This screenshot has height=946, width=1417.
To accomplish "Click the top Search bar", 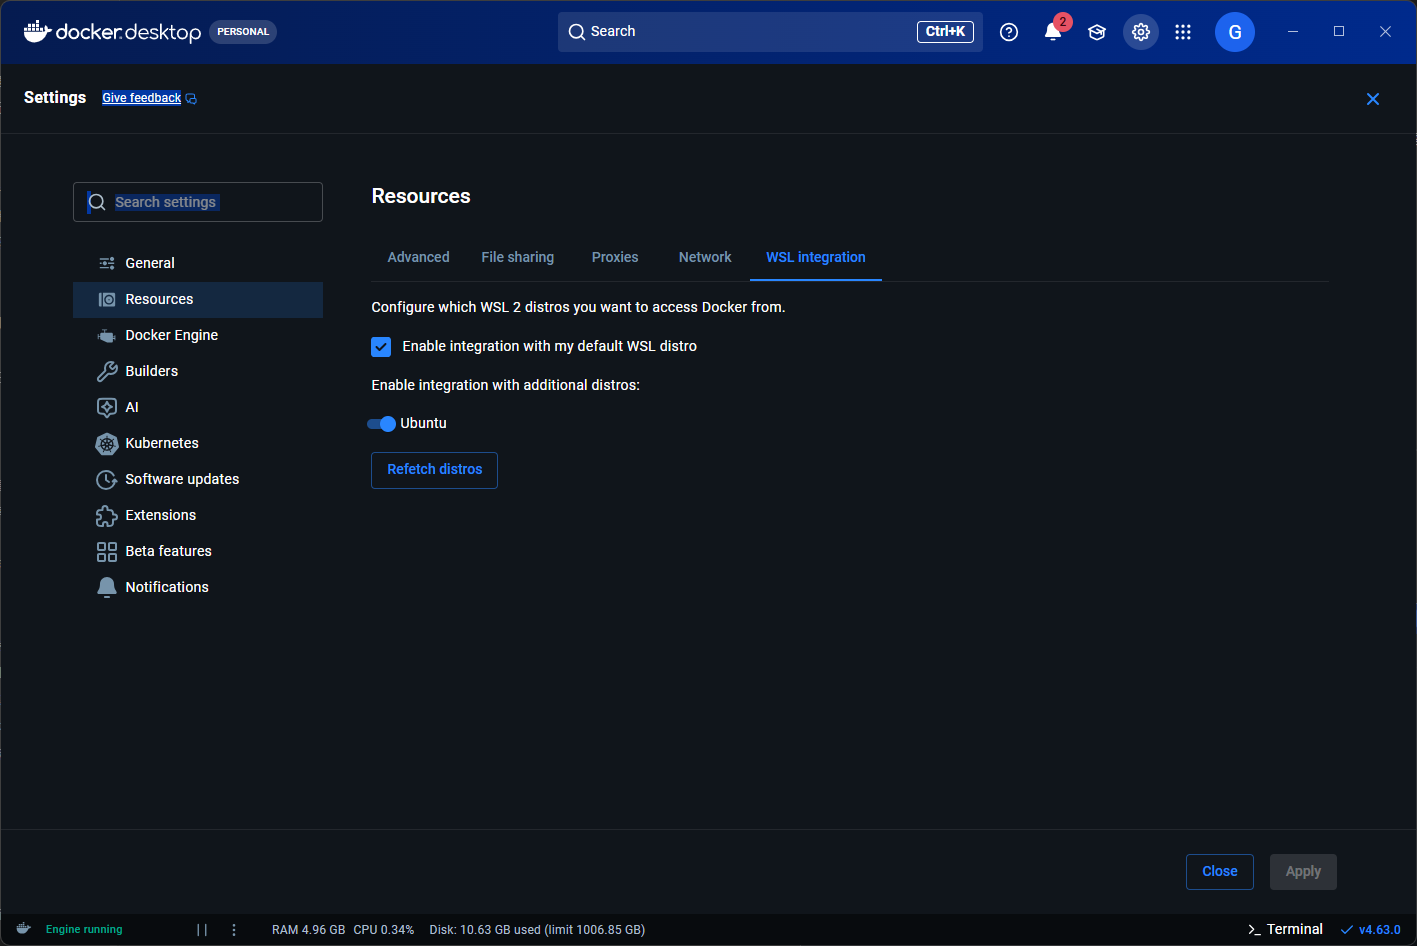I will click(x=770, y=32).
